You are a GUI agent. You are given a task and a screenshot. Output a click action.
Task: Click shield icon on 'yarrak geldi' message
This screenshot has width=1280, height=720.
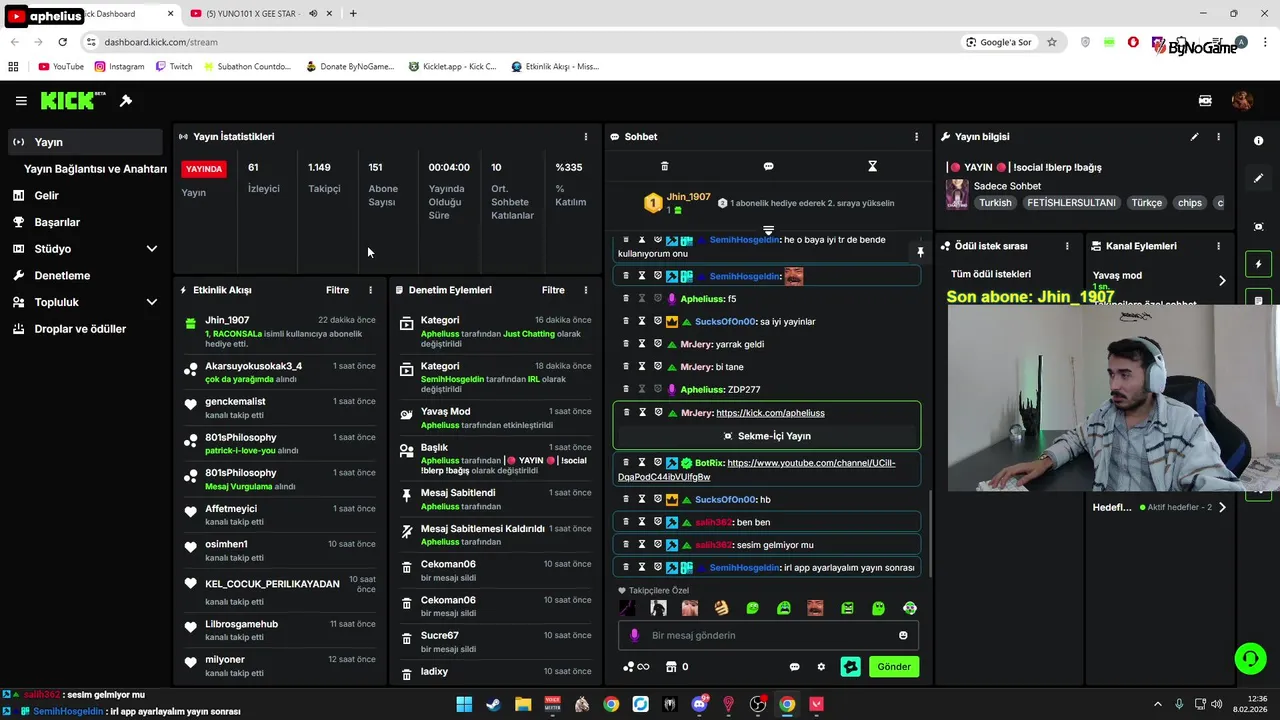coord(658,344)
